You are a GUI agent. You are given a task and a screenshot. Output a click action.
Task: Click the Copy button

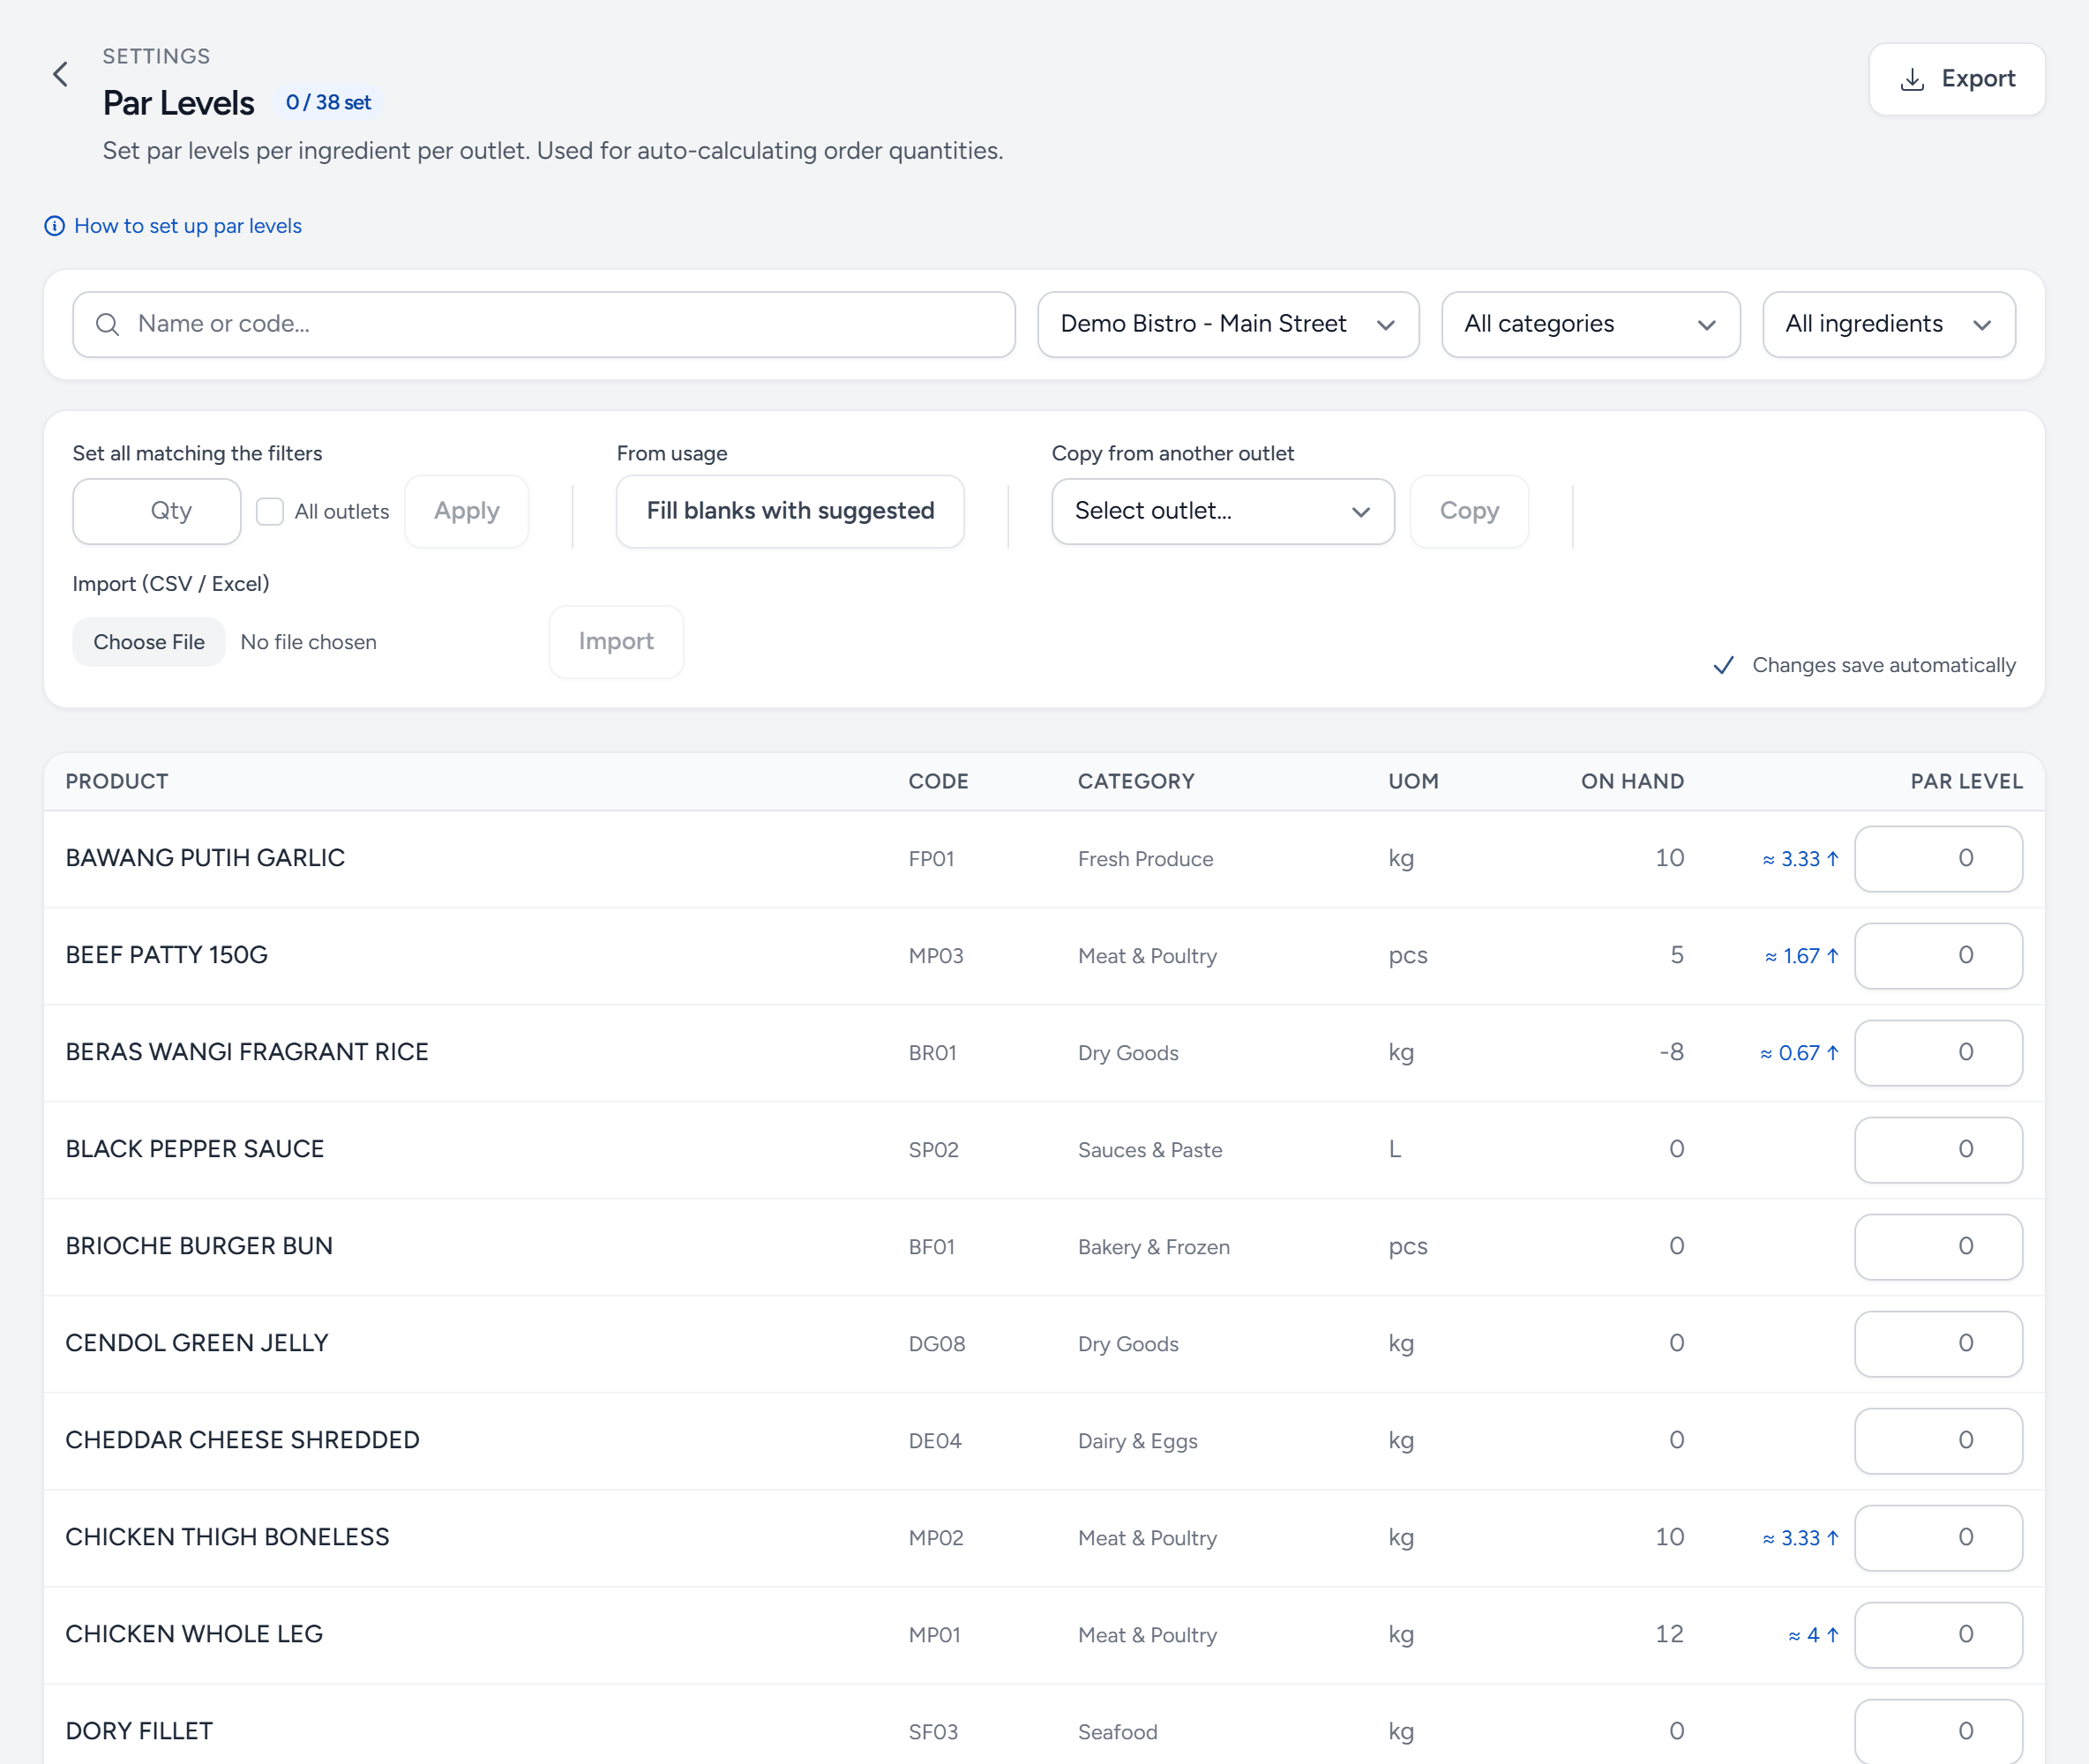(x=1469, y=511)
